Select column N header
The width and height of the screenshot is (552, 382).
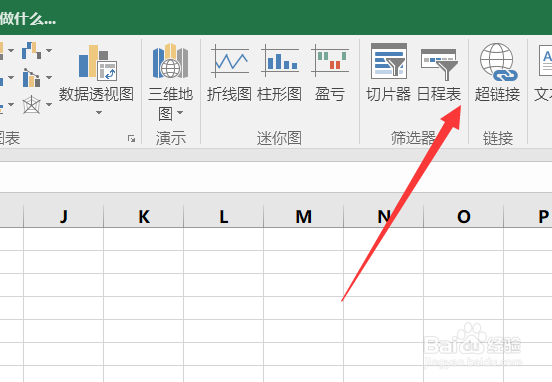(x=383, y=217)
